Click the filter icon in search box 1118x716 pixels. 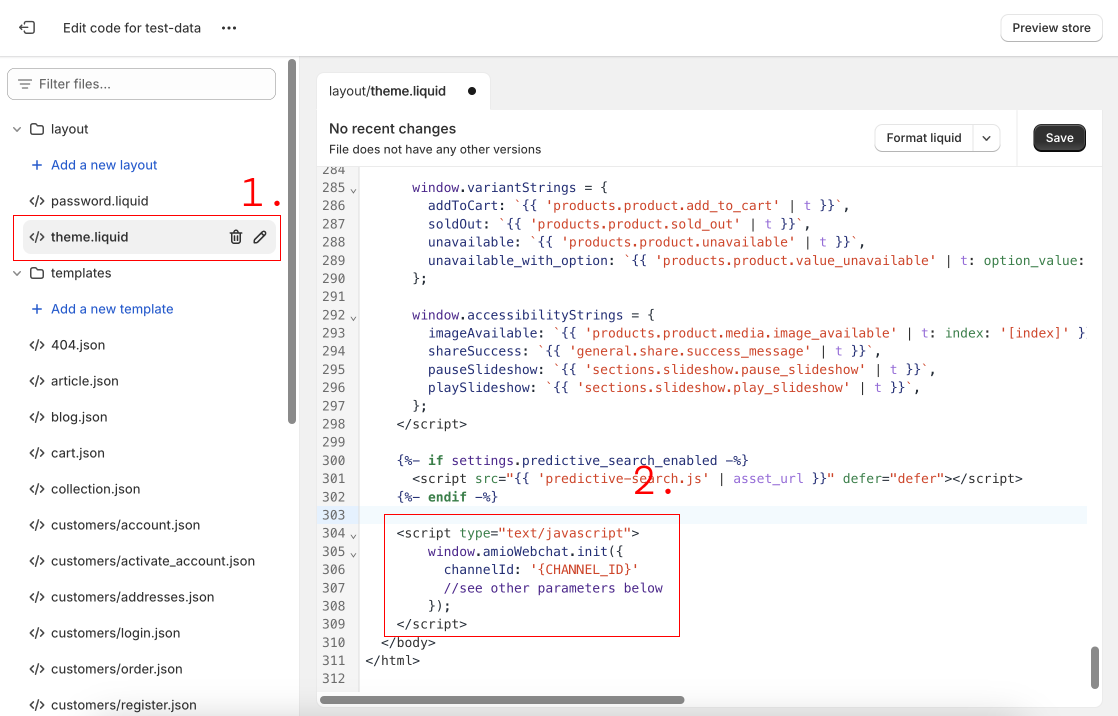[25, 84]
